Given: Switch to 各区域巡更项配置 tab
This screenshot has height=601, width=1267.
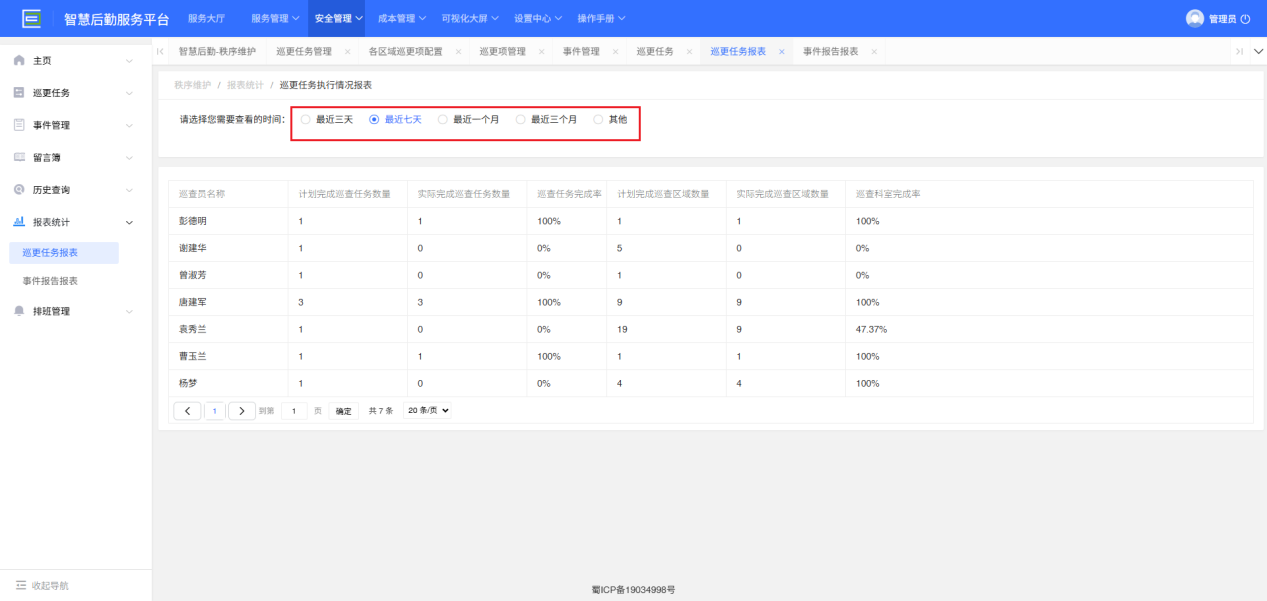Looking at the screenshot, I should click(x=405, y=51).
